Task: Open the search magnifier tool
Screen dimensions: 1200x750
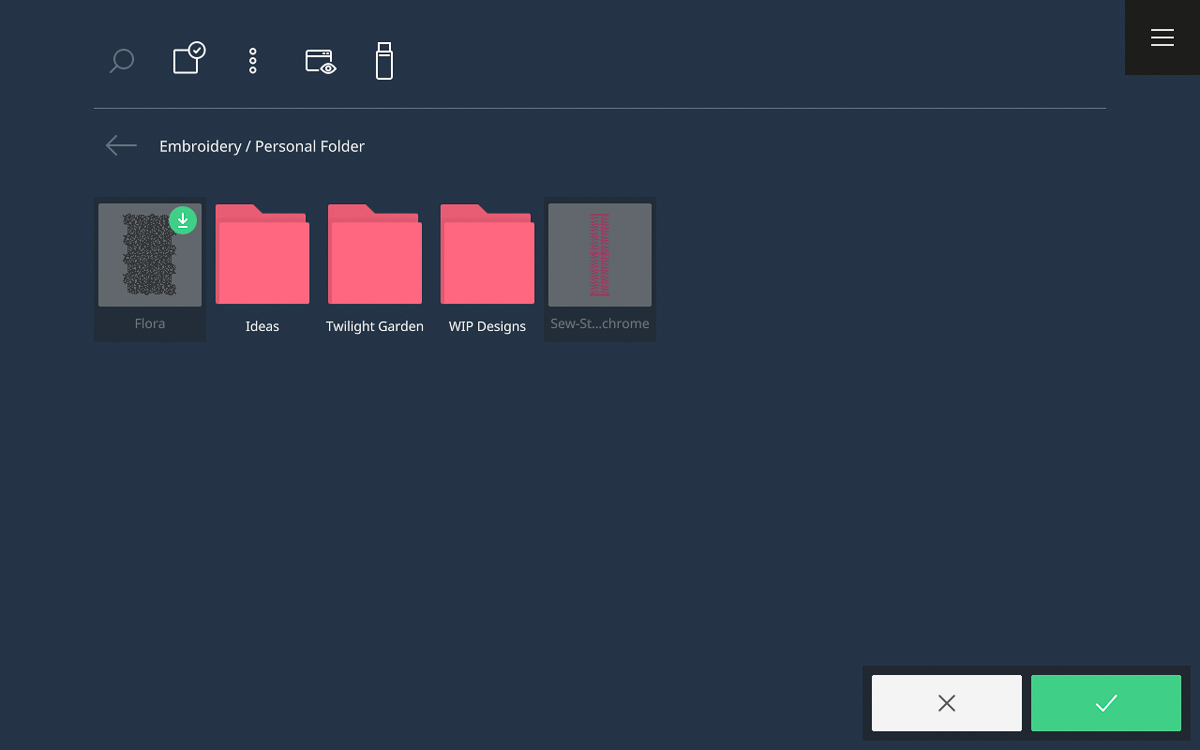Action: click(121, 62)
